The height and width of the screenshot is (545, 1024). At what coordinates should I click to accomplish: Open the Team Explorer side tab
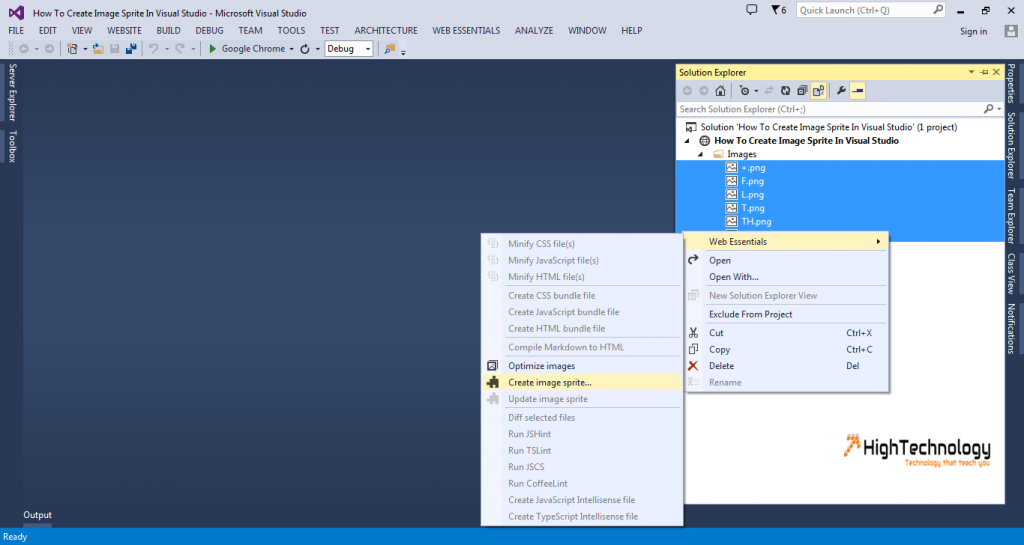[x=1011, y=215]
